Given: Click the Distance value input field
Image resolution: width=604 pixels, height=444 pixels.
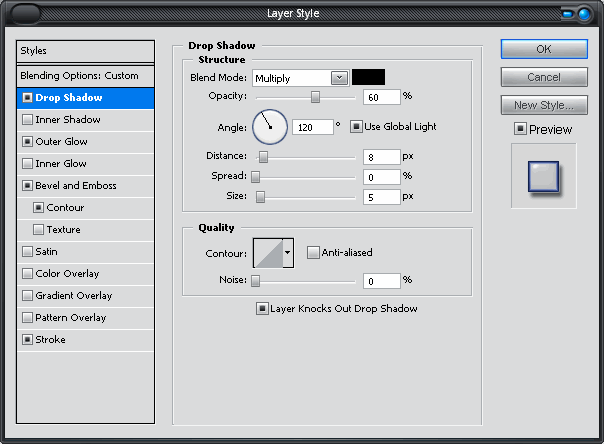Looking at the screenshot, I should point(380,157).
